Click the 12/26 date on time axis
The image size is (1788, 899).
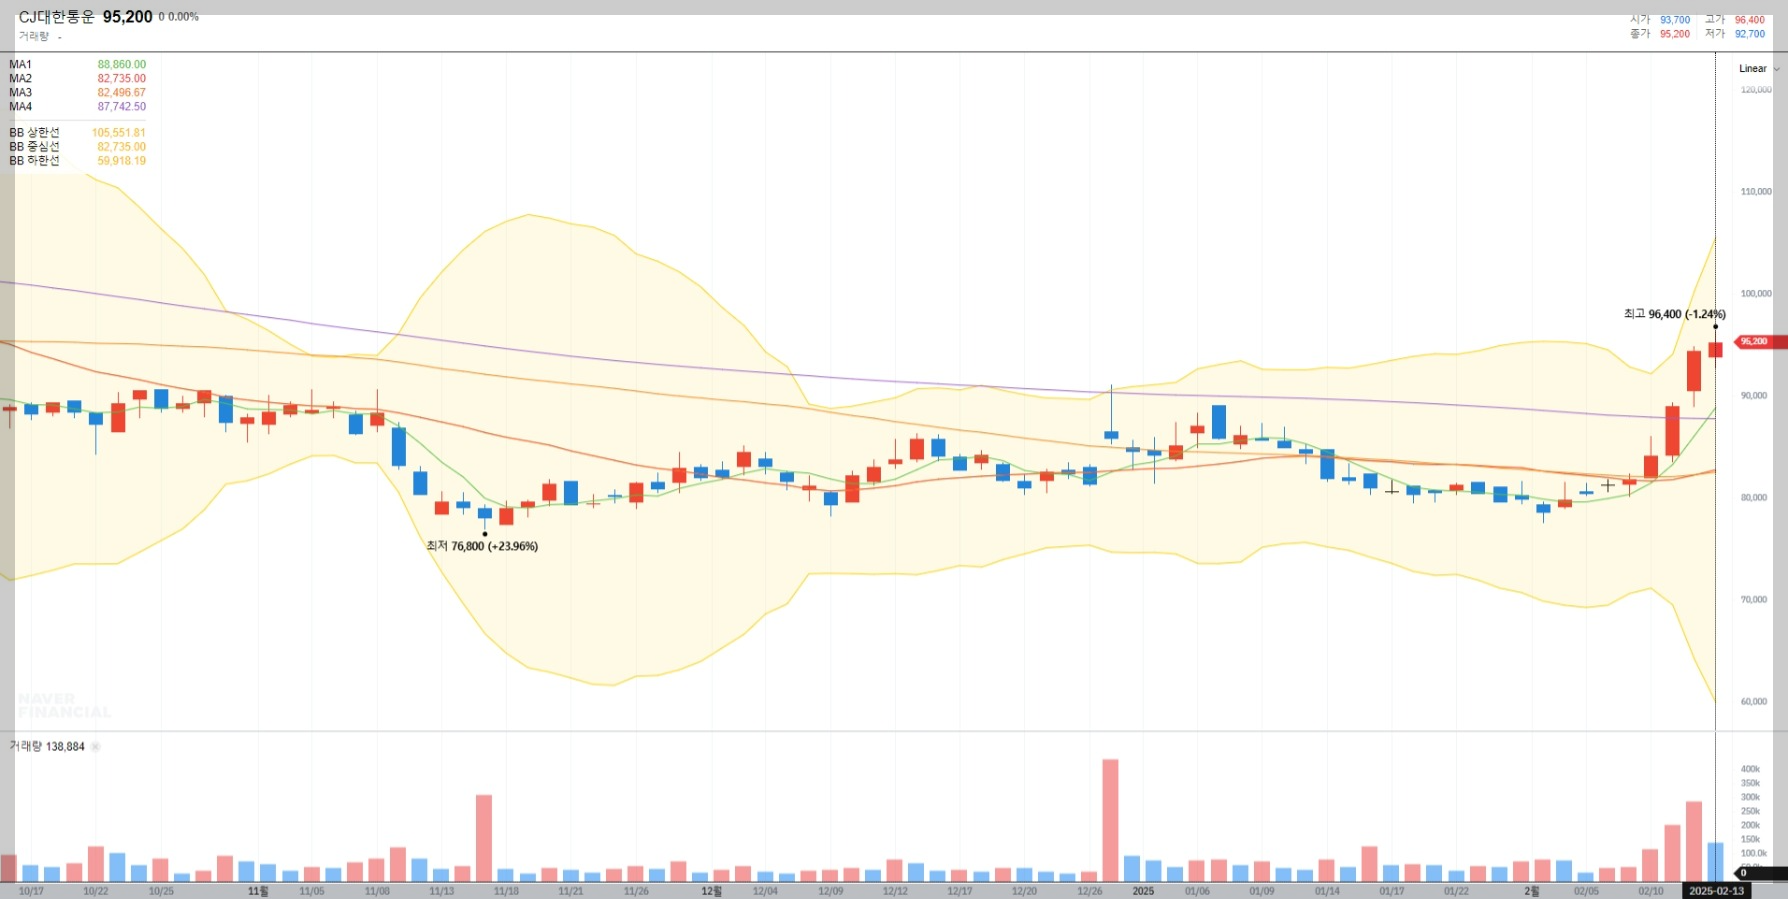click(x=1090, y=891)
